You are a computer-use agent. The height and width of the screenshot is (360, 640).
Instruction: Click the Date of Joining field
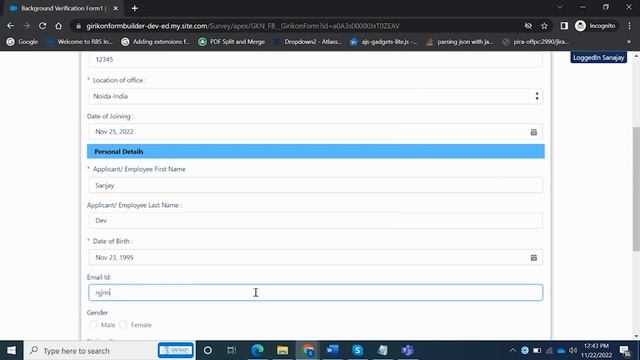click(x=316, y=132)
